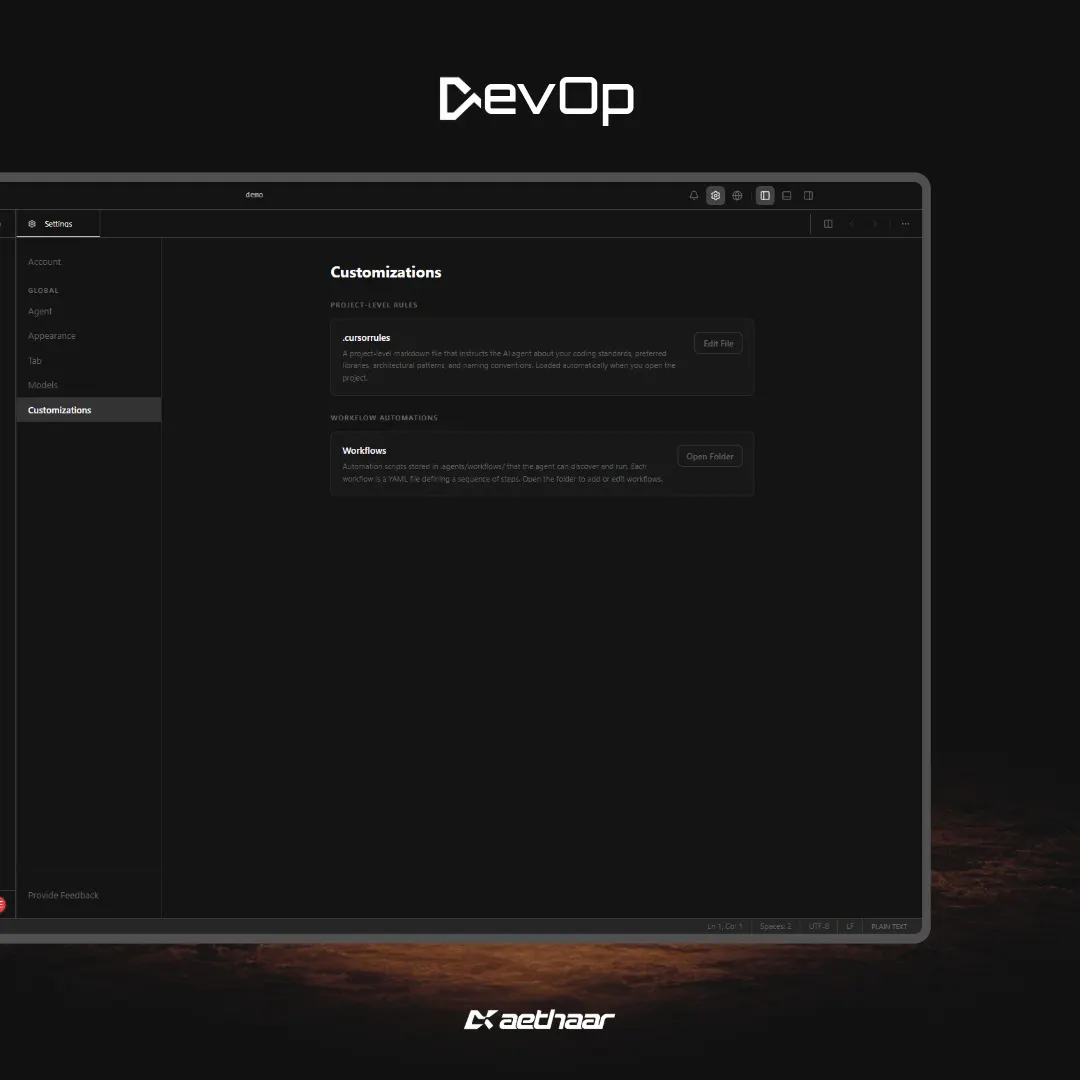Click Open Folder for Workflows

(x=709, y=457)
